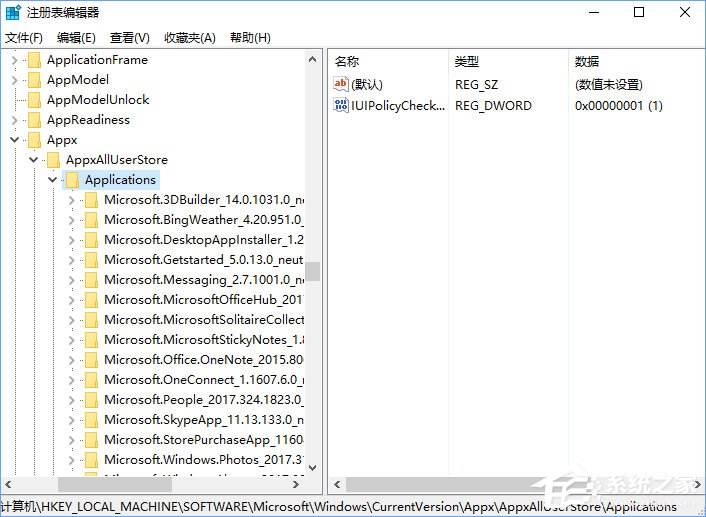The image size is (706, 517).
Task: Click the AppReadiness folder icon
Action: click(x=34, y=120)
